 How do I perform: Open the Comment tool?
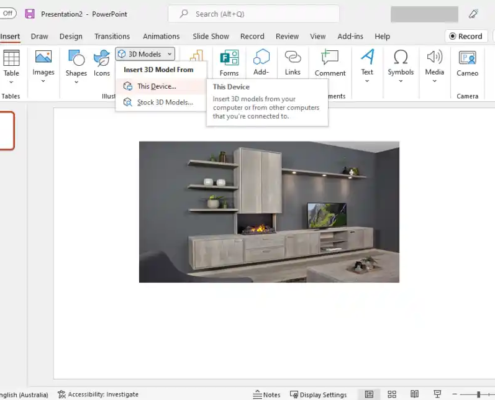pos(330,63)
